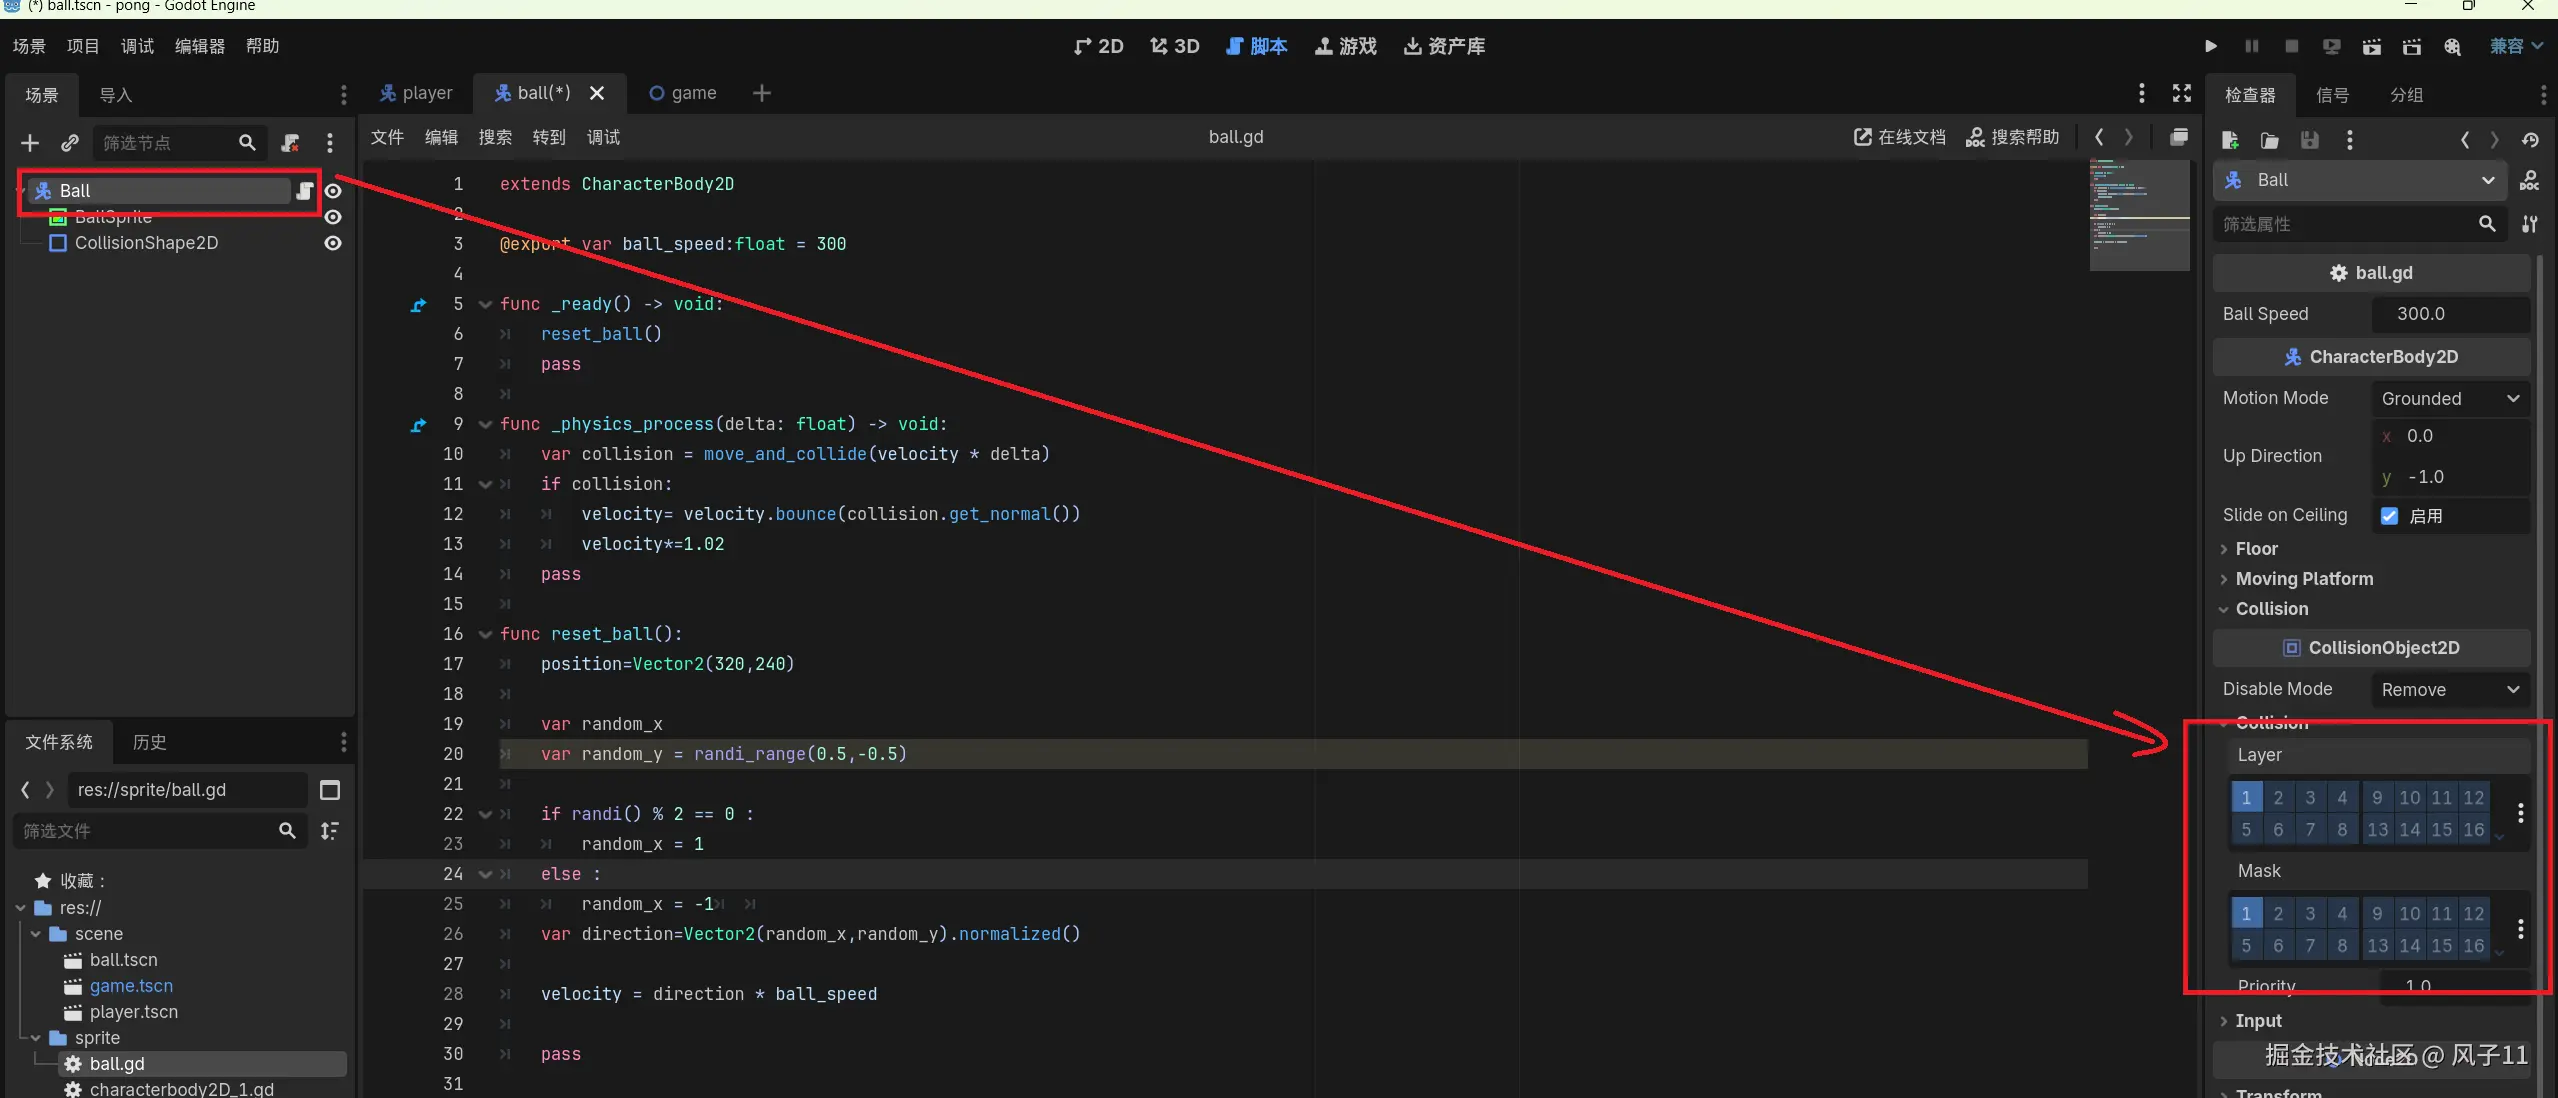Open the 帮助 menu

coord(262,46)
